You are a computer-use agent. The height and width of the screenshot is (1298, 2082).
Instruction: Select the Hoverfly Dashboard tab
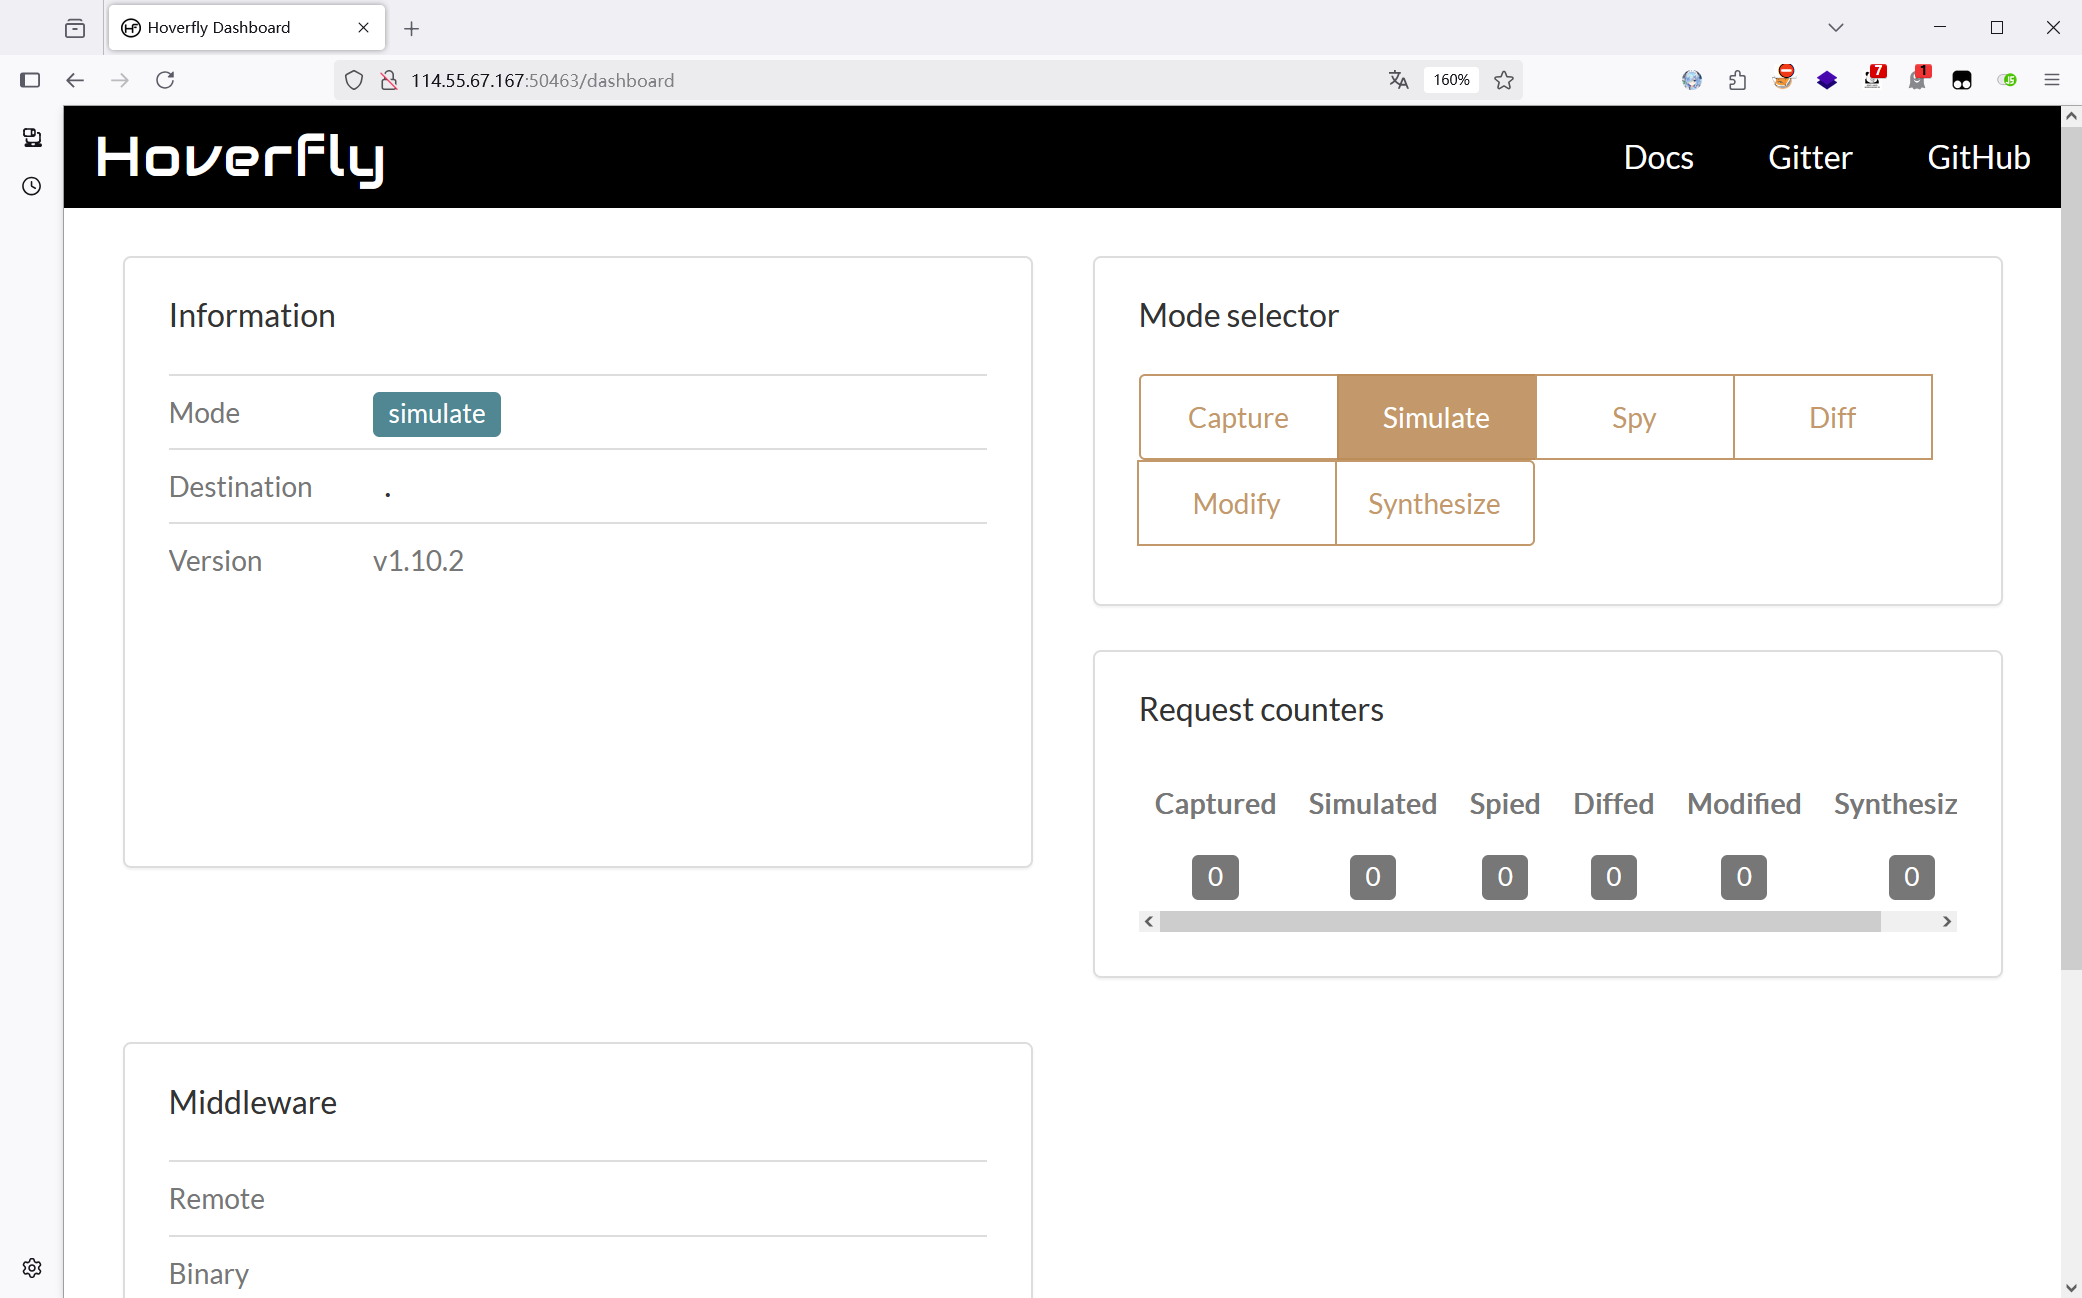click(246, 28)
